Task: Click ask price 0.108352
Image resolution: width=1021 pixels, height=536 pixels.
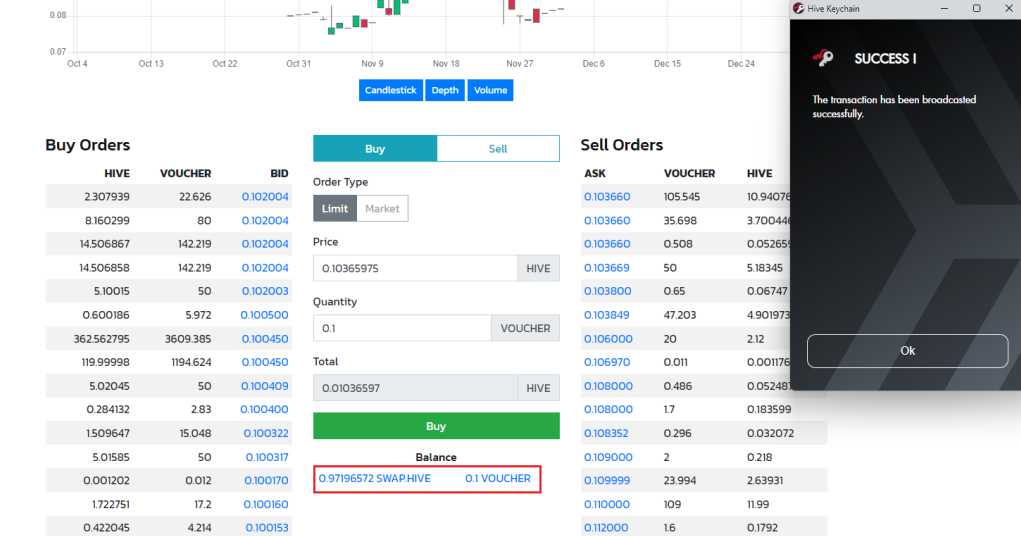Action: [606, 433]
